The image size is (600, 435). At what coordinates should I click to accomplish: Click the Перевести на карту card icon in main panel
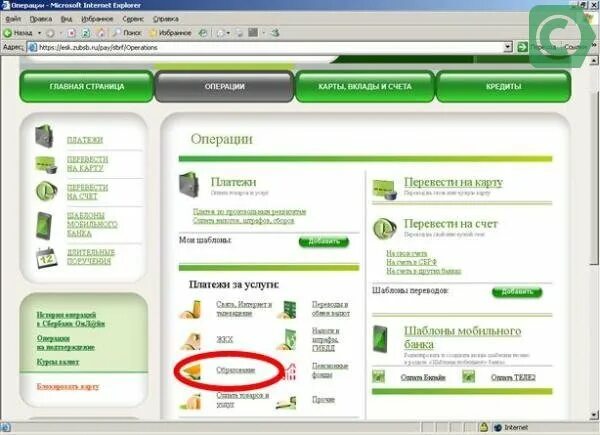[385, 189]
